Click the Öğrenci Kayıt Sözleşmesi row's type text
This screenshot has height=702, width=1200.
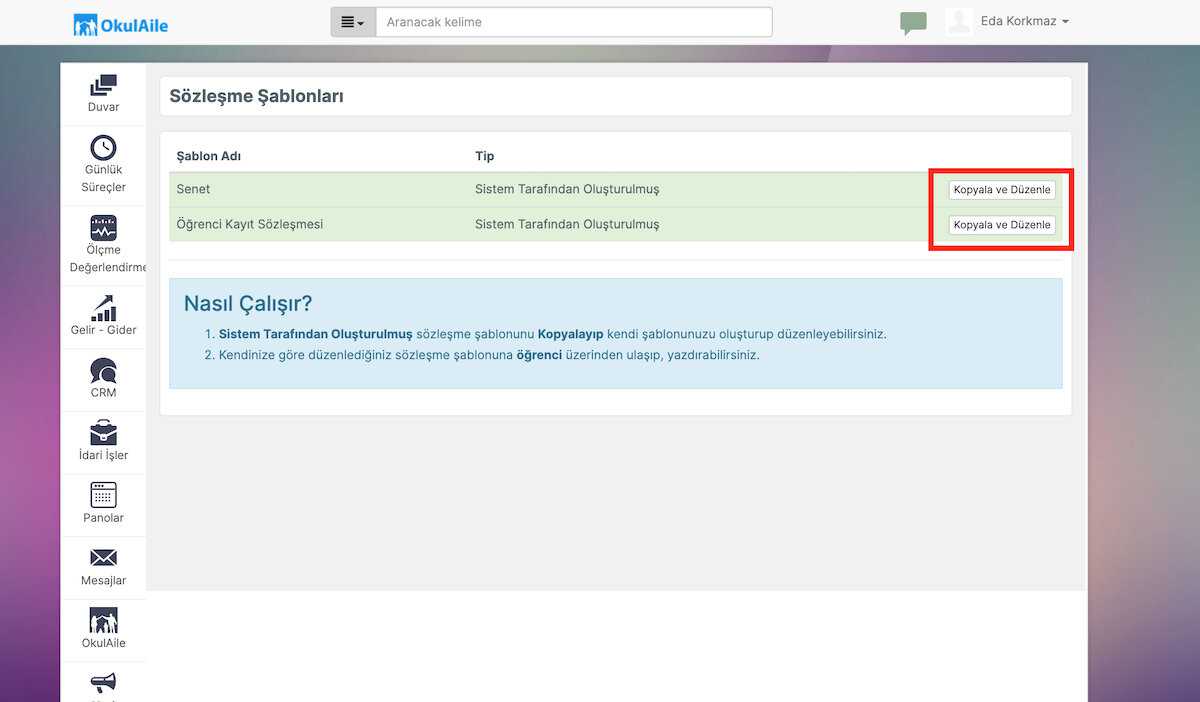click(x=567, y=224)
